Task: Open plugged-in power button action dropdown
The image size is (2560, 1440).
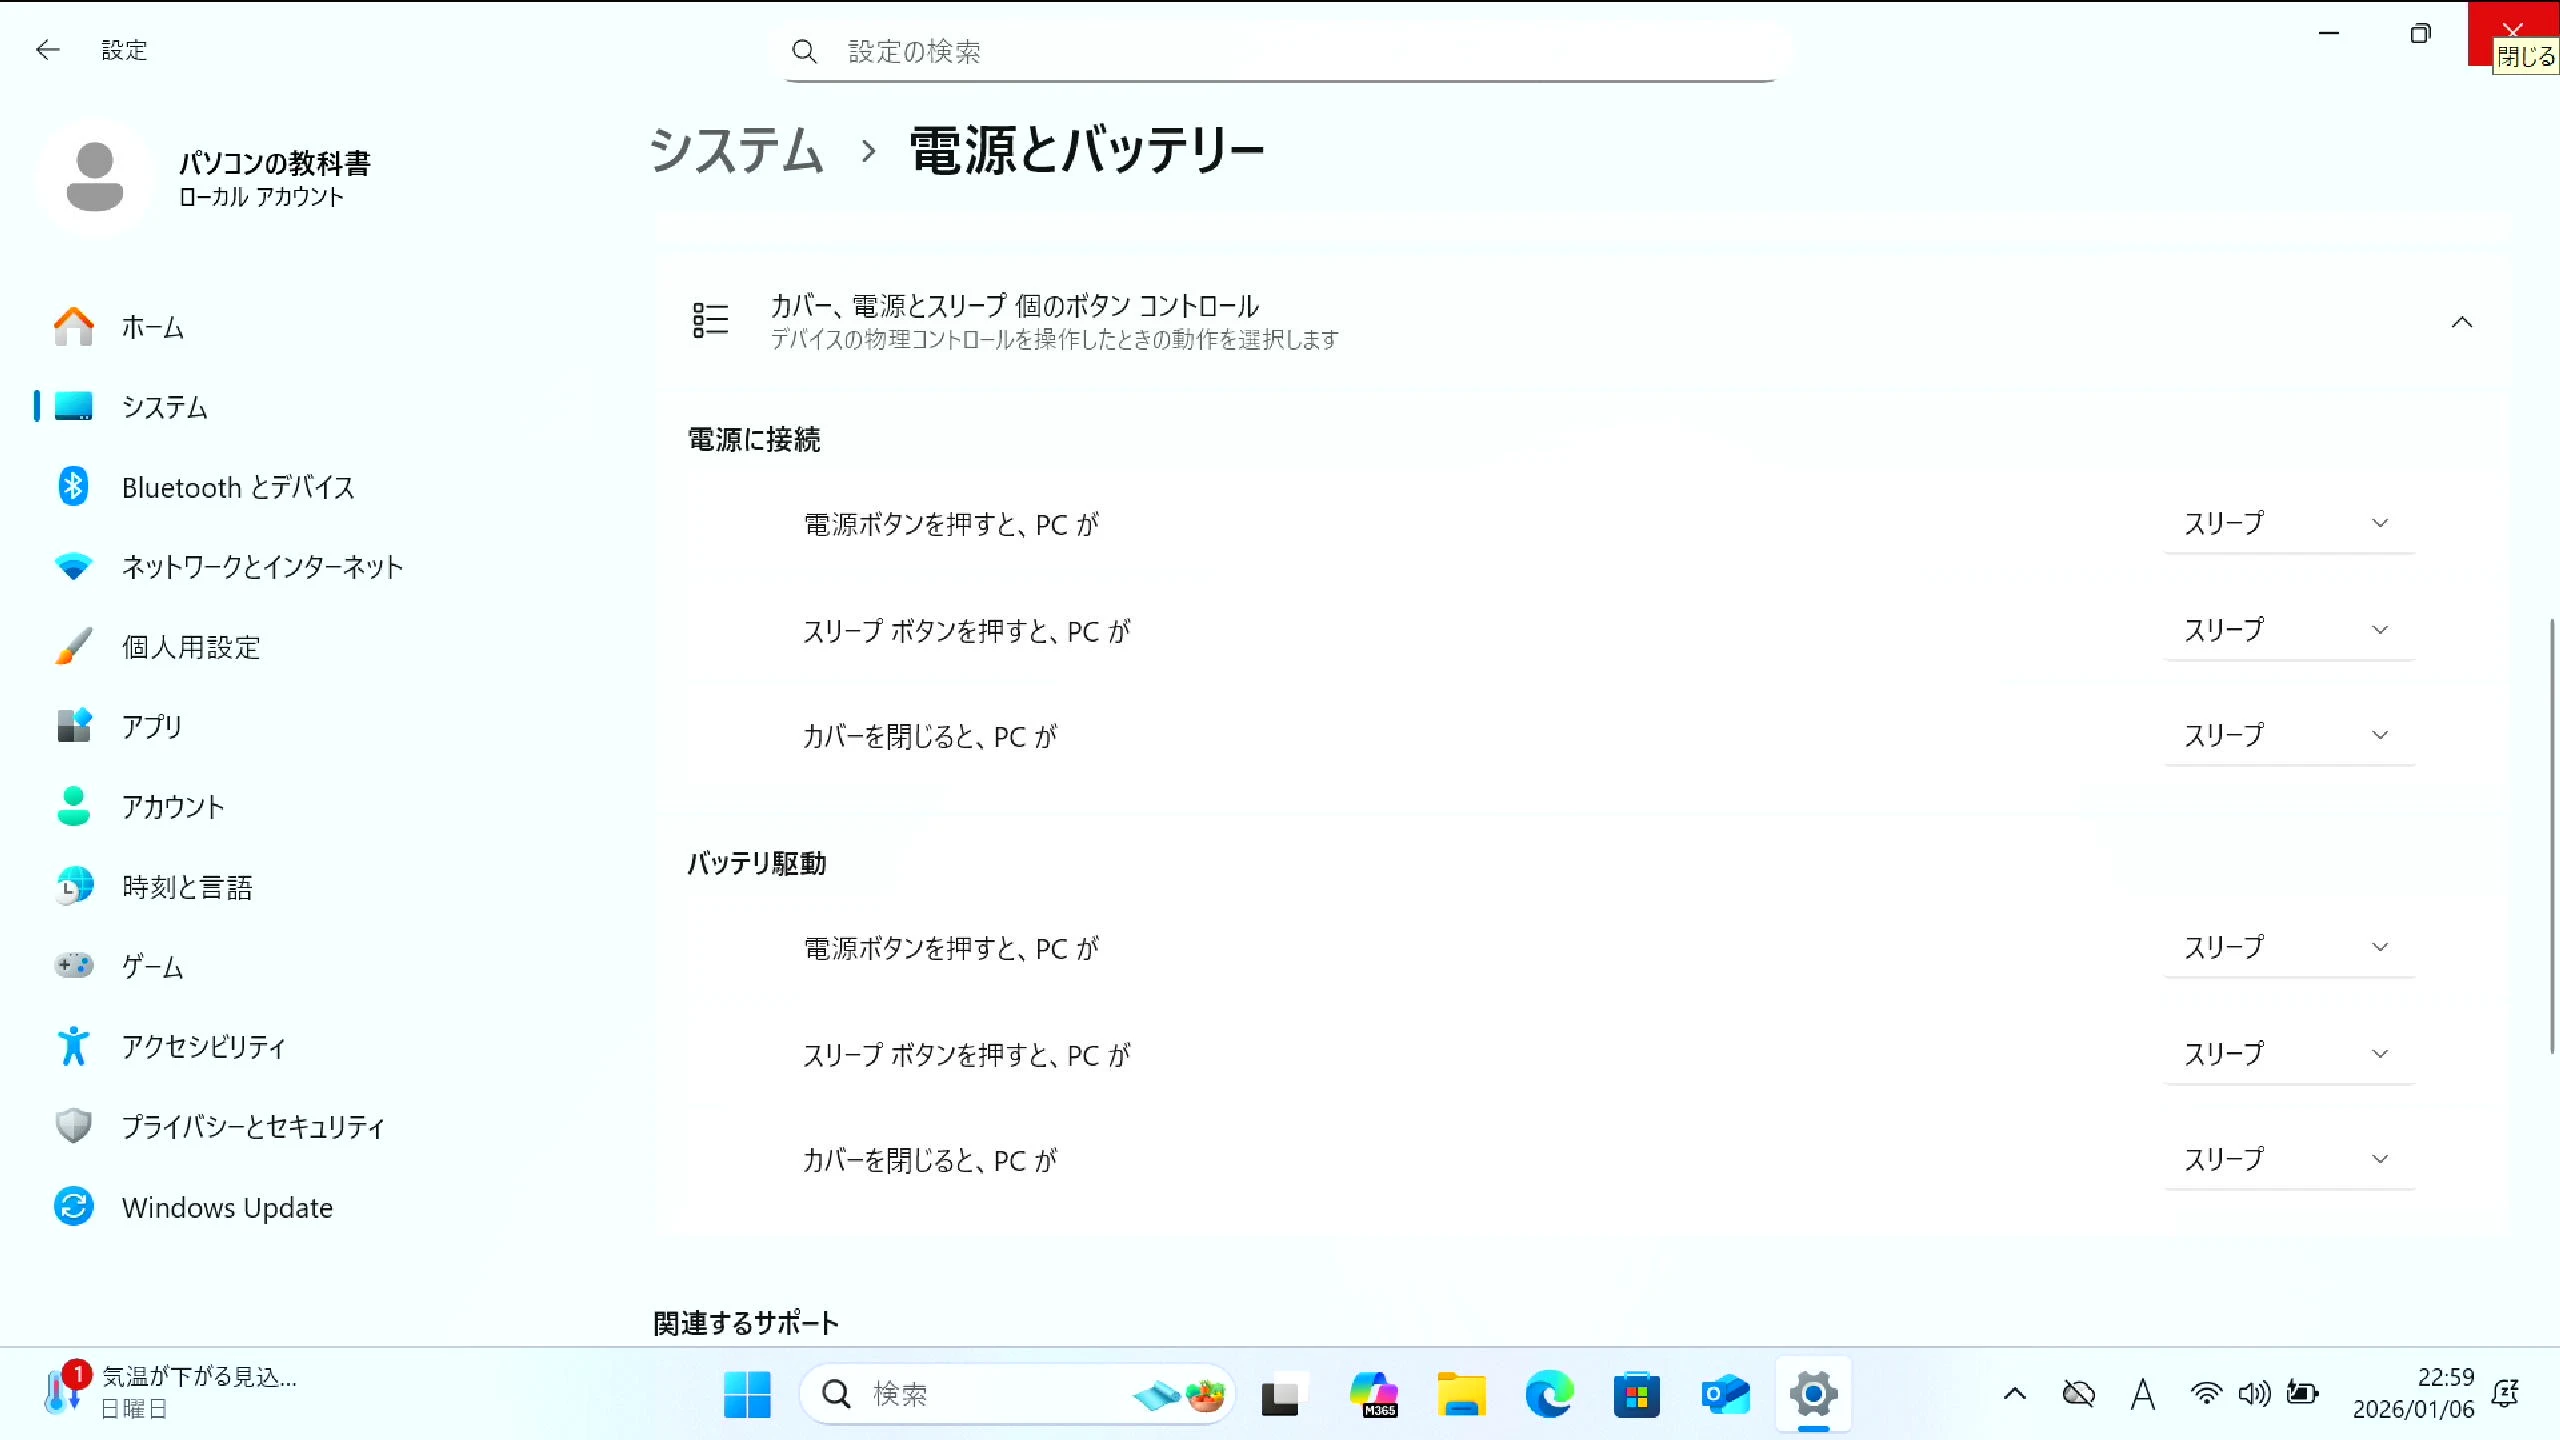Action: click(x=2288, y=523)
